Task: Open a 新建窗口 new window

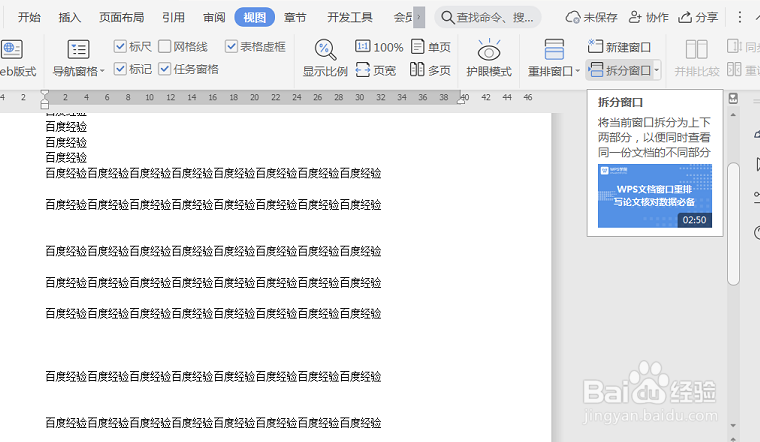Action: tap(619, 47)
